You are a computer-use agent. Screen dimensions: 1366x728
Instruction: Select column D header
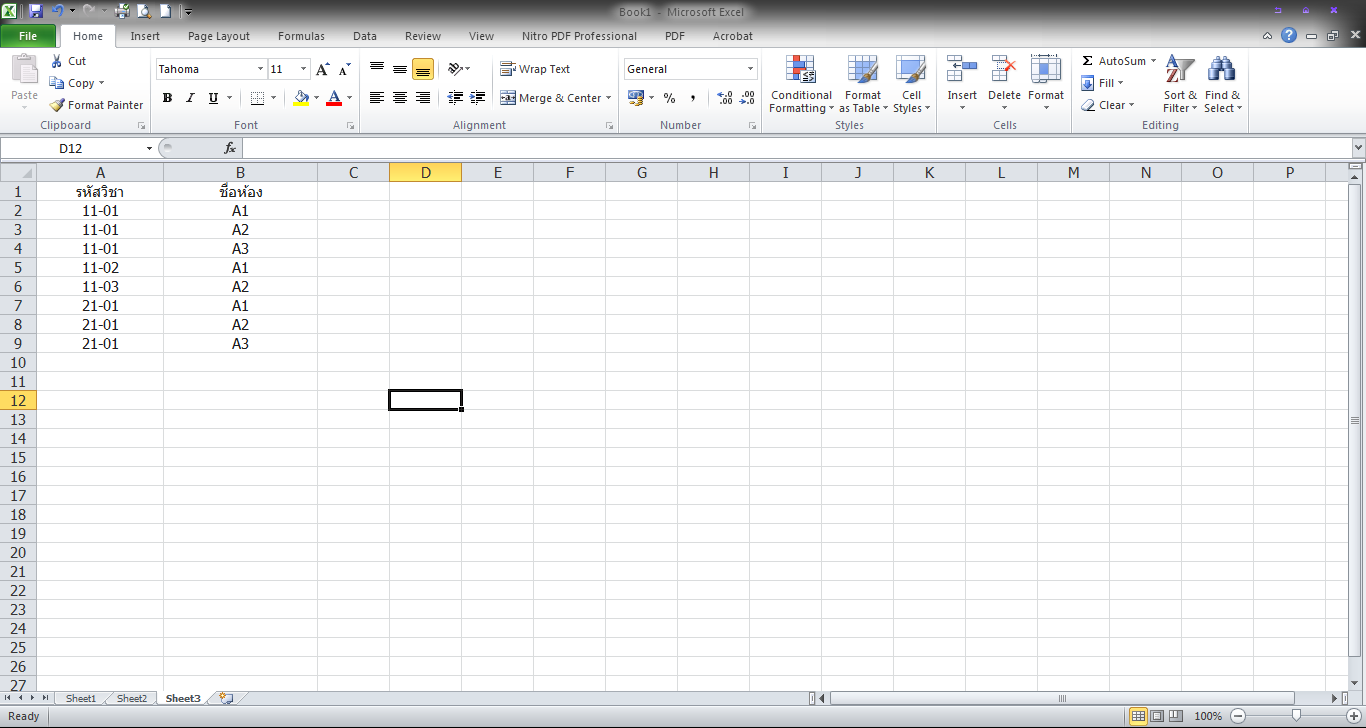pyautogui.click(x=425, y=173)
